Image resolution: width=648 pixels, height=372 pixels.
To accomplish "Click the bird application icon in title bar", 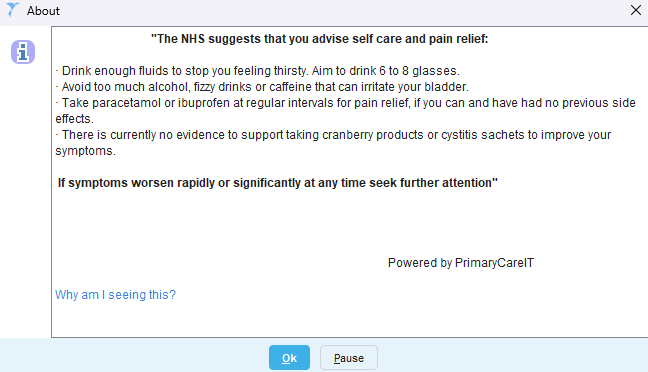I will tap(12, 10).
